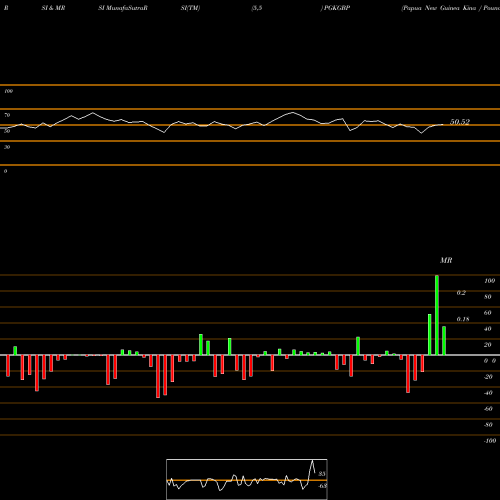Click the -20 label on MR axis
Screen dimensions: 500x500
(488, 377)
